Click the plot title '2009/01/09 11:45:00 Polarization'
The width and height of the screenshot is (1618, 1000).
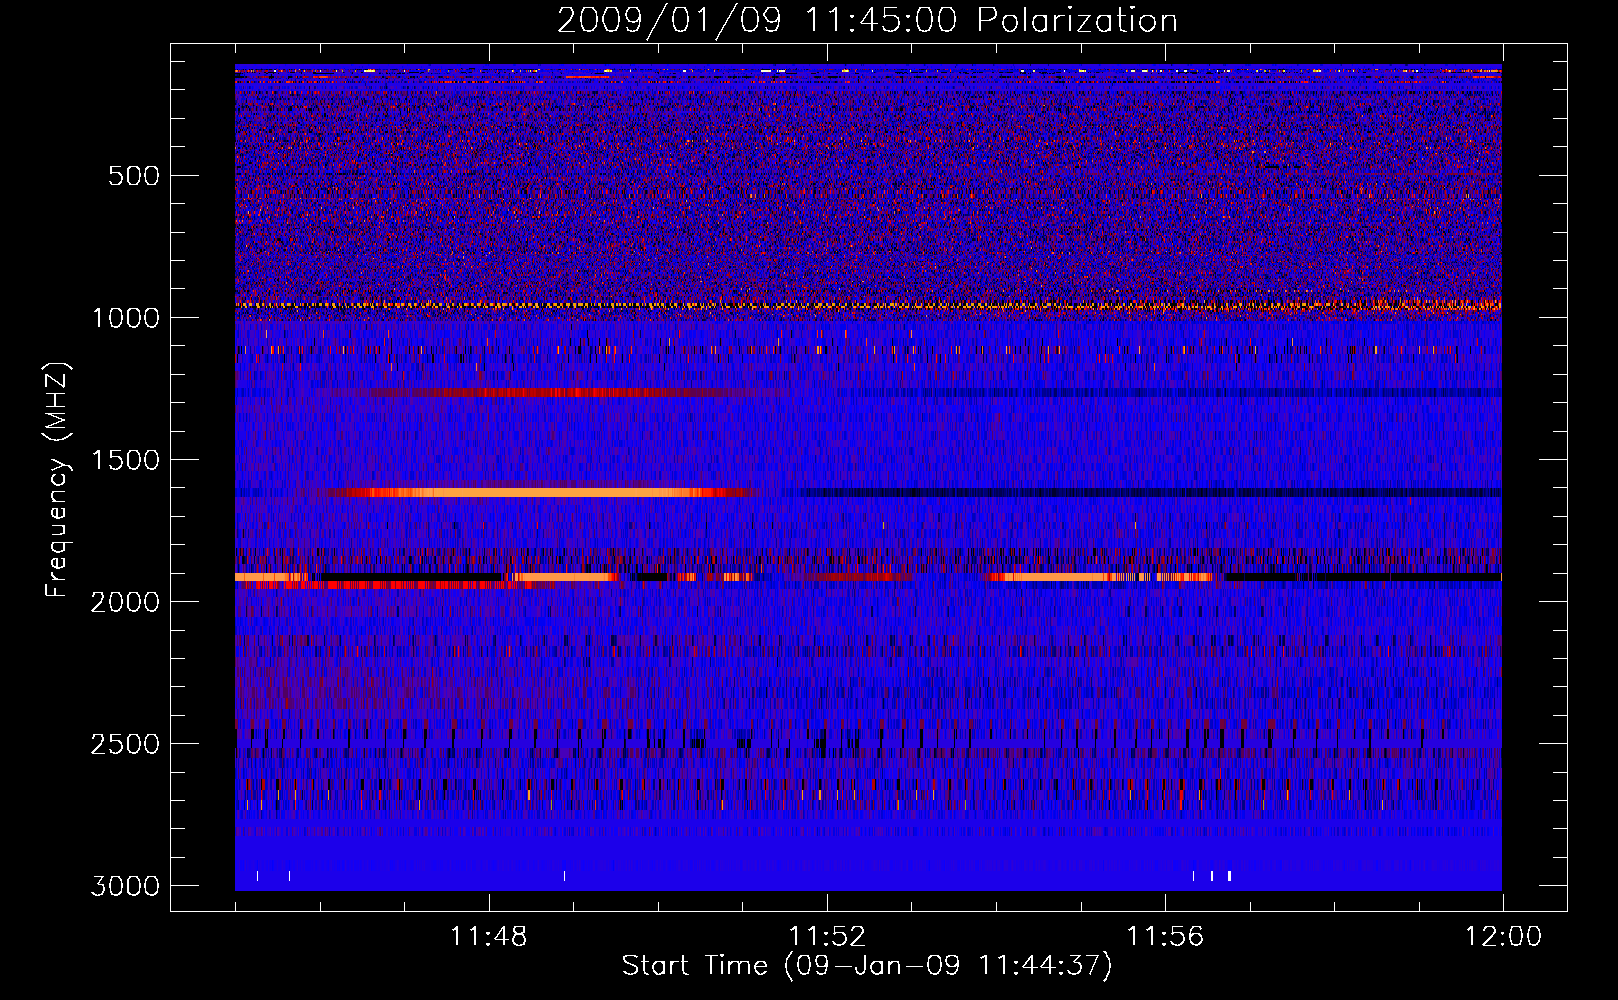pos(867,20)
